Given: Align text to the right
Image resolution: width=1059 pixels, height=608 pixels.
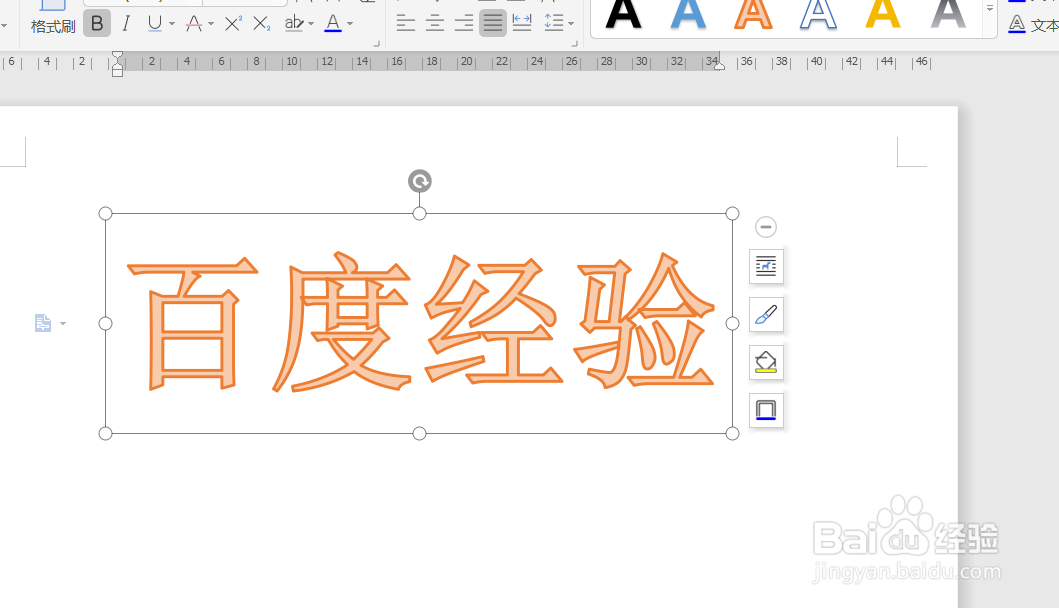Looking at the screenshot, I should [463, 24].
